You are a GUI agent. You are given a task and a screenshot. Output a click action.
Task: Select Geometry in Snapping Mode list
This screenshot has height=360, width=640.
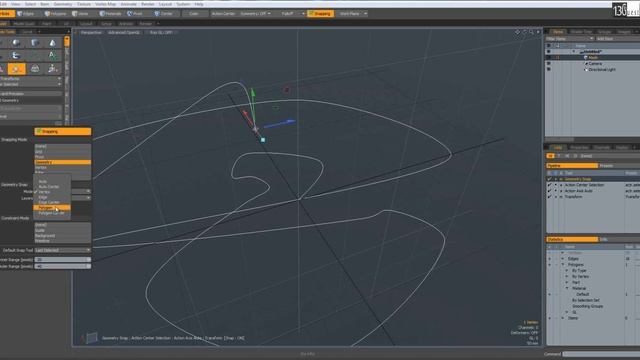[62, 162]
